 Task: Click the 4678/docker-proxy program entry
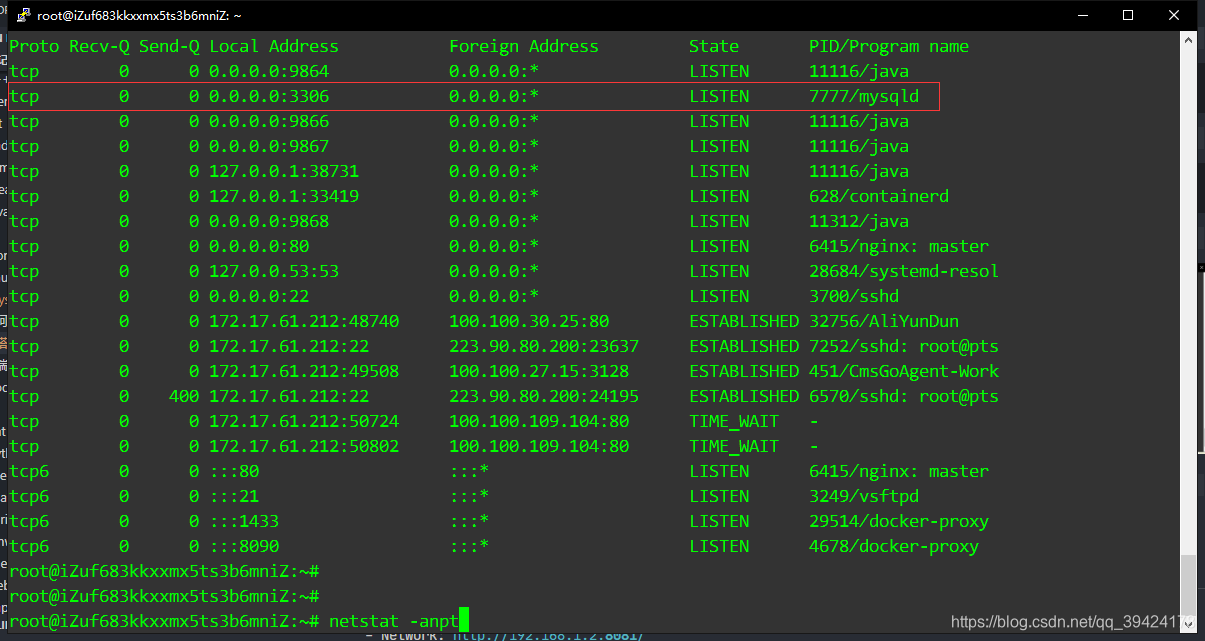pyautogui.click(x=894, y=546)
